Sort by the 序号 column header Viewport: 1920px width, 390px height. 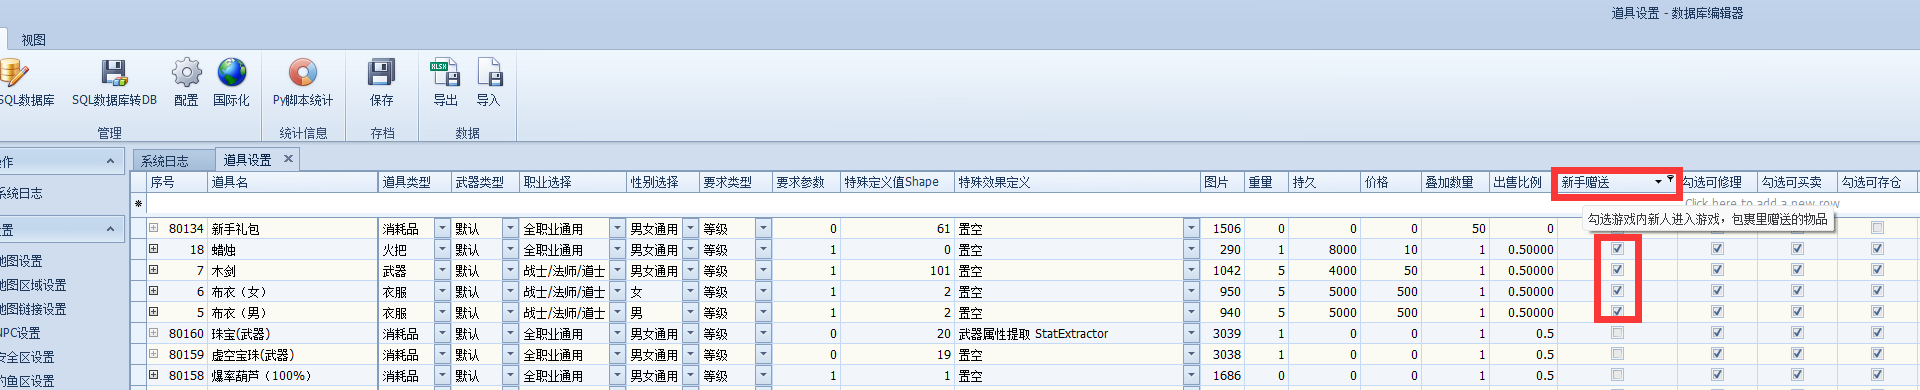point(177,182)
